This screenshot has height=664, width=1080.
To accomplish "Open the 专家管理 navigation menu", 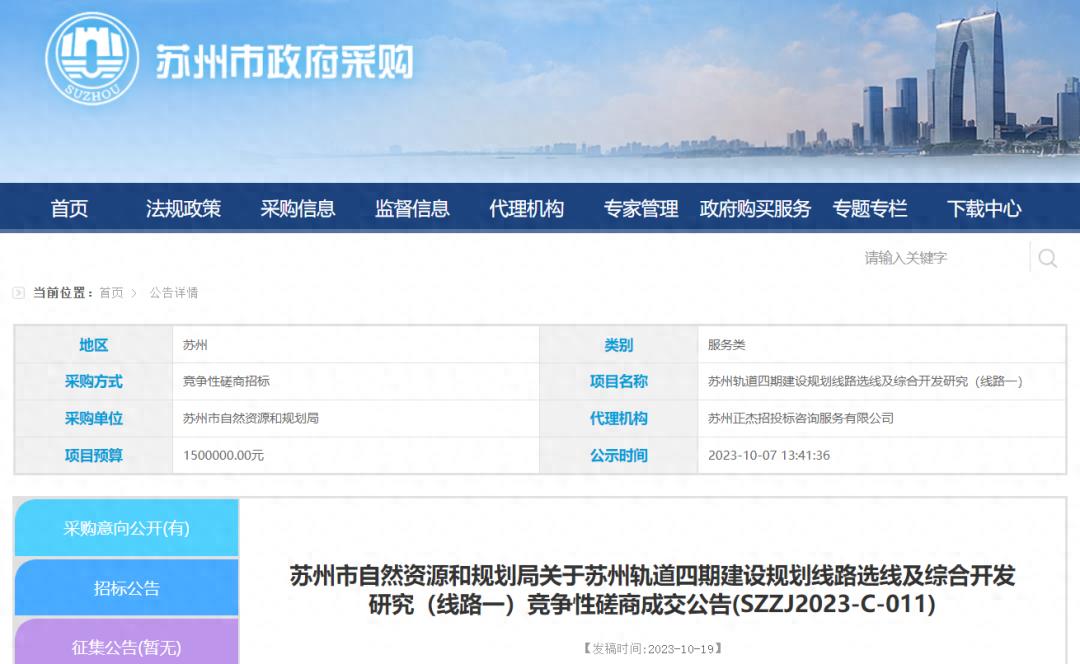I will coord(641,208).
